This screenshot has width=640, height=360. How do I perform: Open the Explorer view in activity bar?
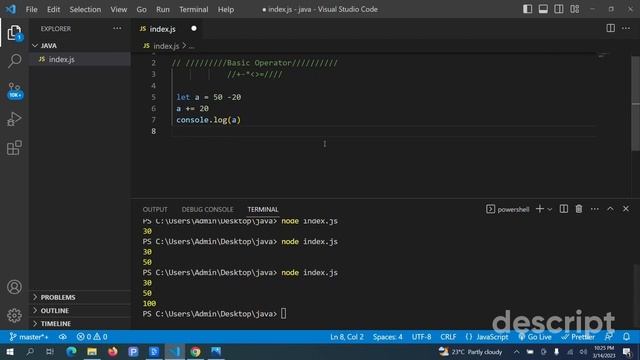coord(14,33)
